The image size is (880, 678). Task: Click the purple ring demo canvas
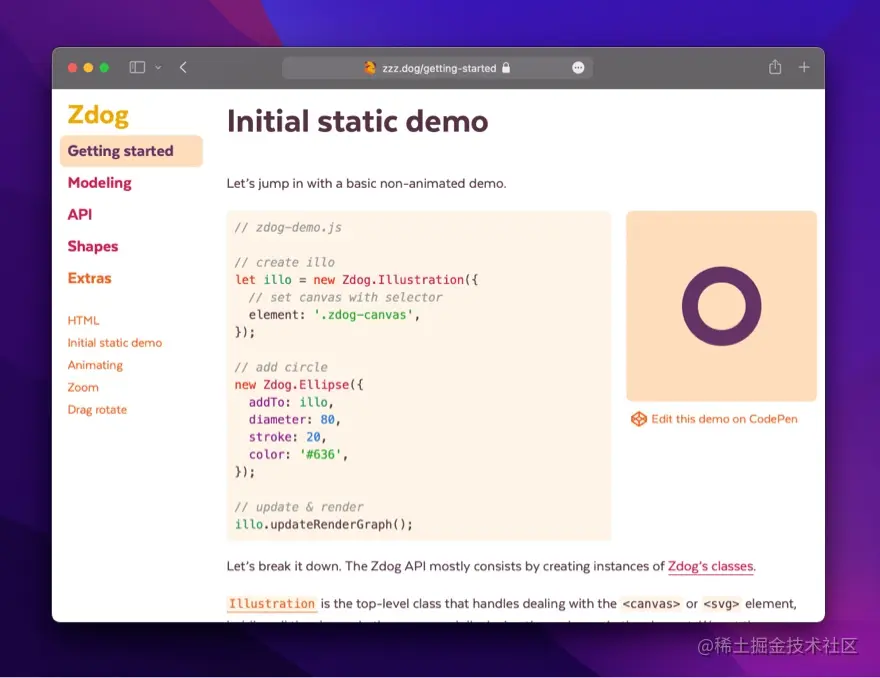pyautogui.click(x=721, y=306)
